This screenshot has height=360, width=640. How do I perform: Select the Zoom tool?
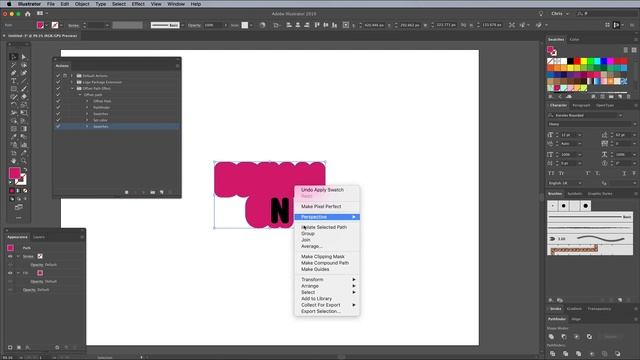[x=24, y=161]
